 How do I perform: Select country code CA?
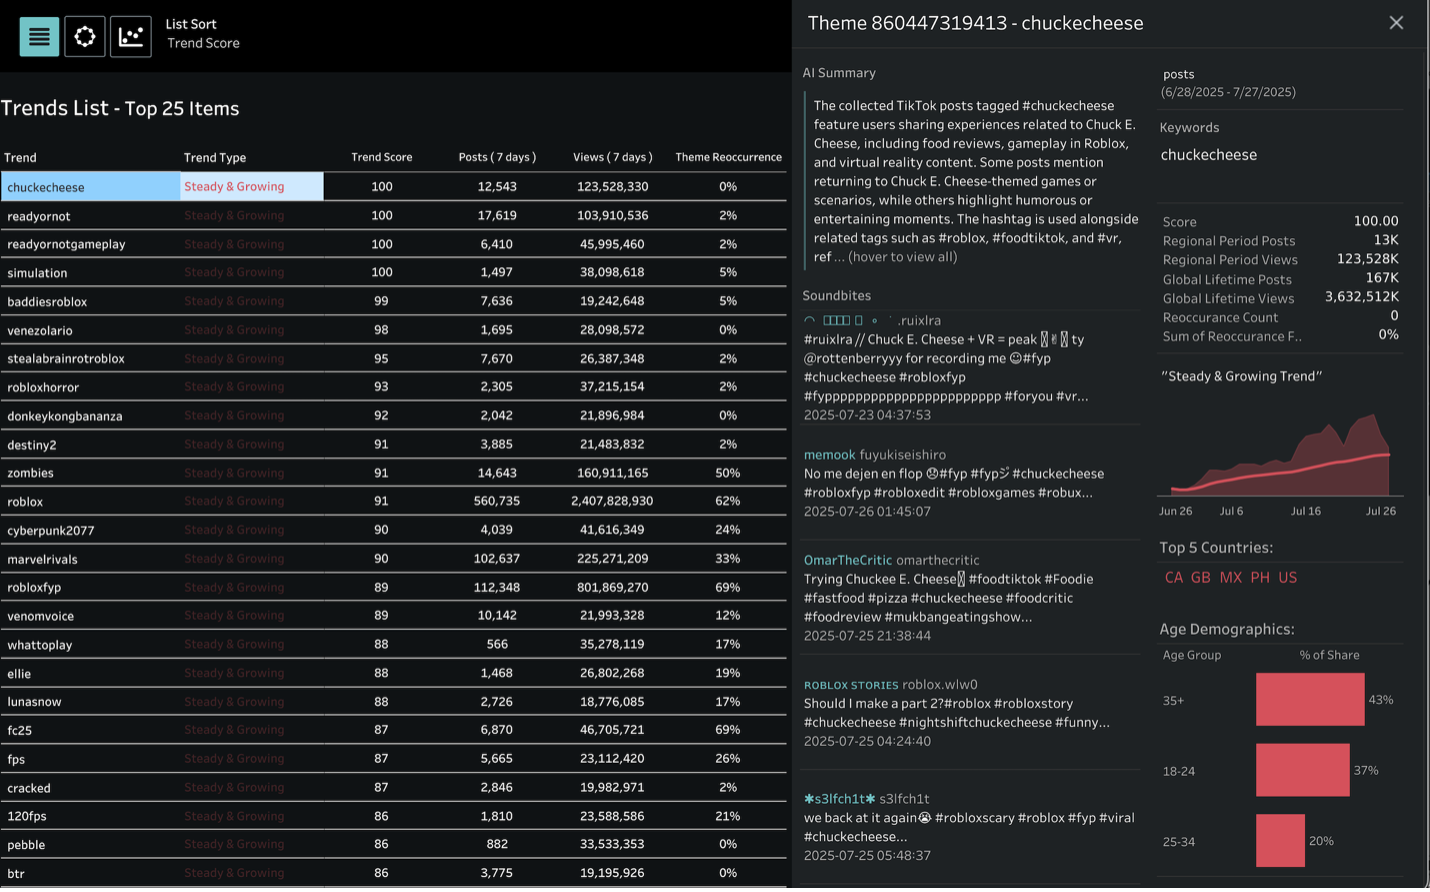1174,578
